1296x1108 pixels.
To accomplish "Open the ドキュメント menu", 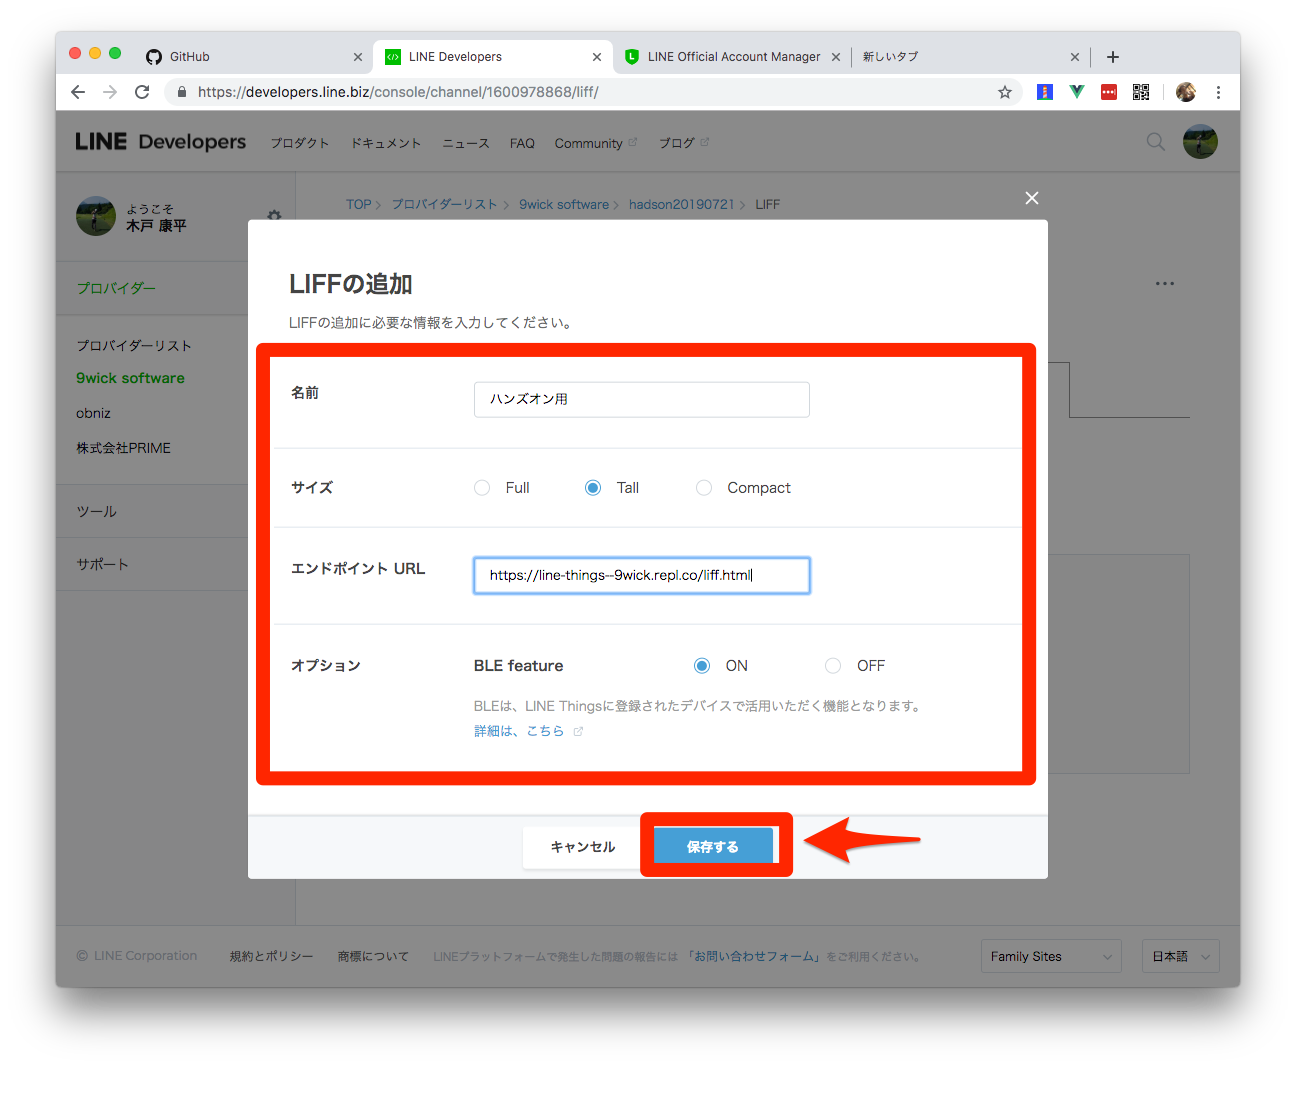I will pos(386,143).
